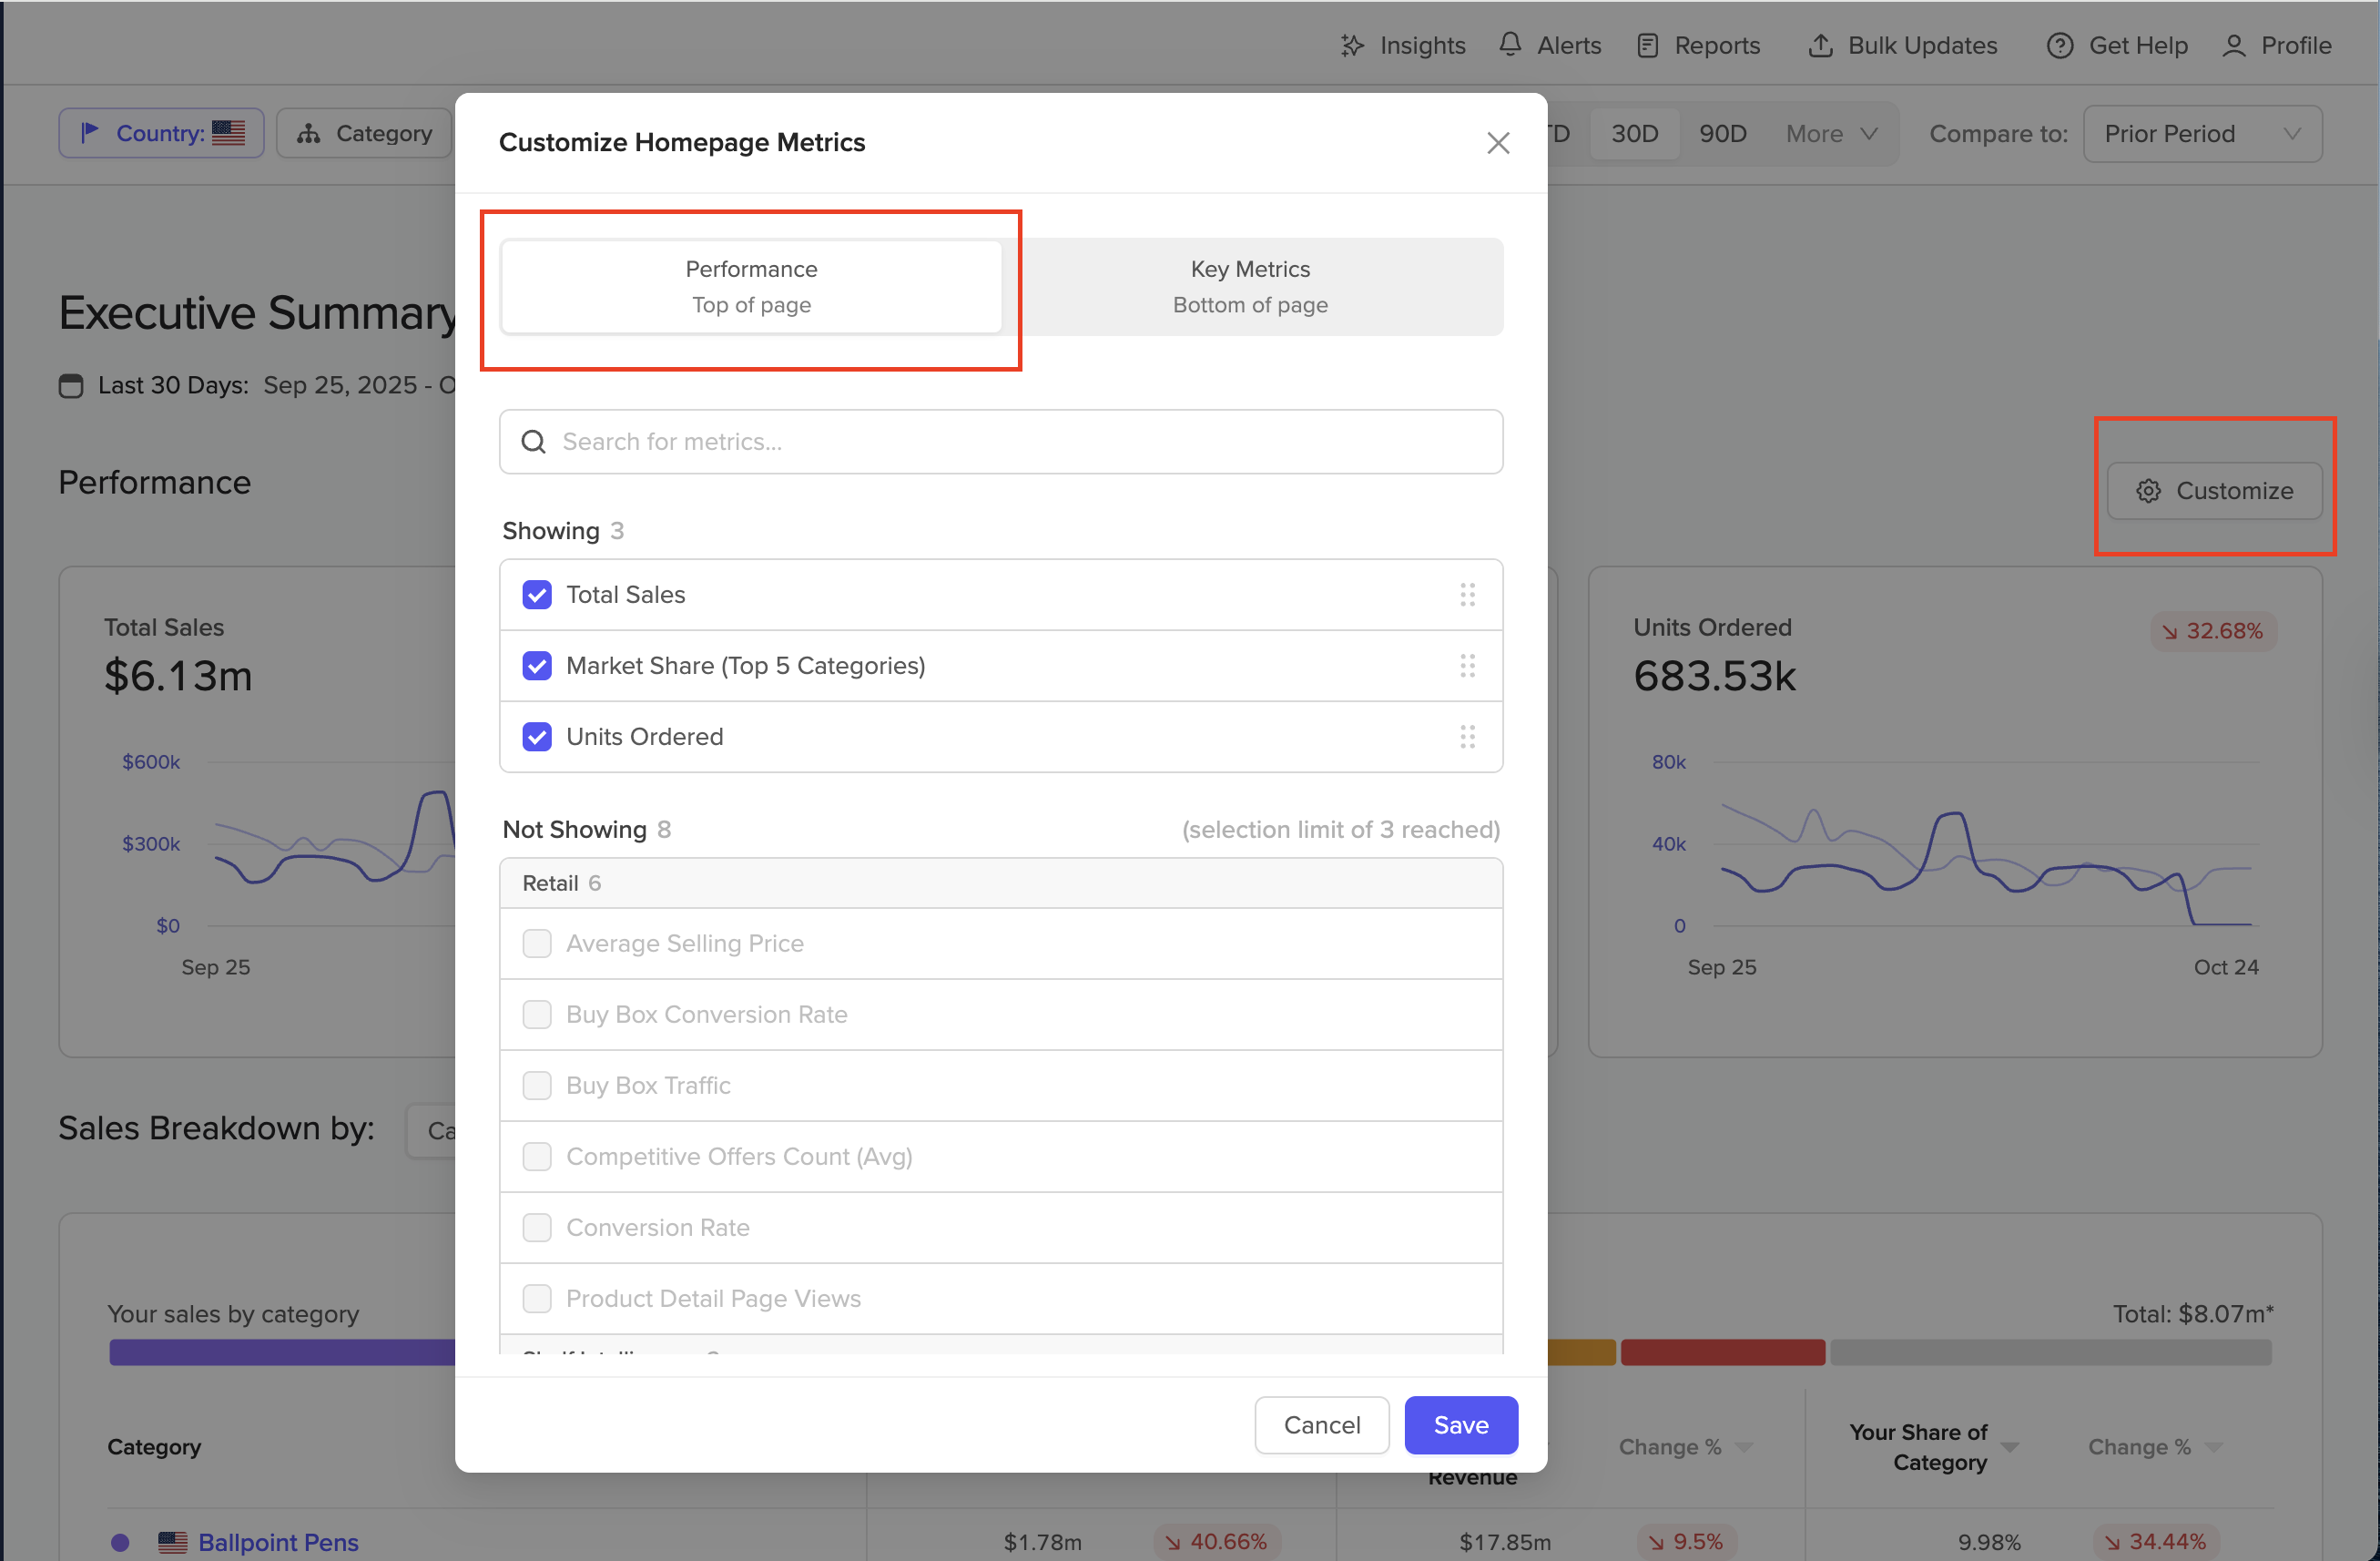2380x1561 pixels.
Task: Uncheck Market Share (Top 5 Categories)
Action: point(537,666)
